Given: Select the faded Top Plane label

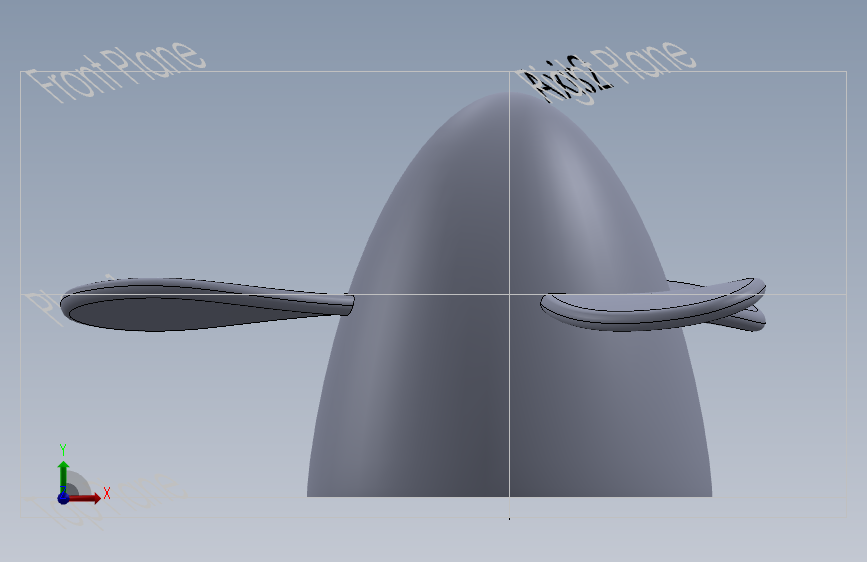Looking at the screenshot, I should pyautogui.click(x=108, y=501).
